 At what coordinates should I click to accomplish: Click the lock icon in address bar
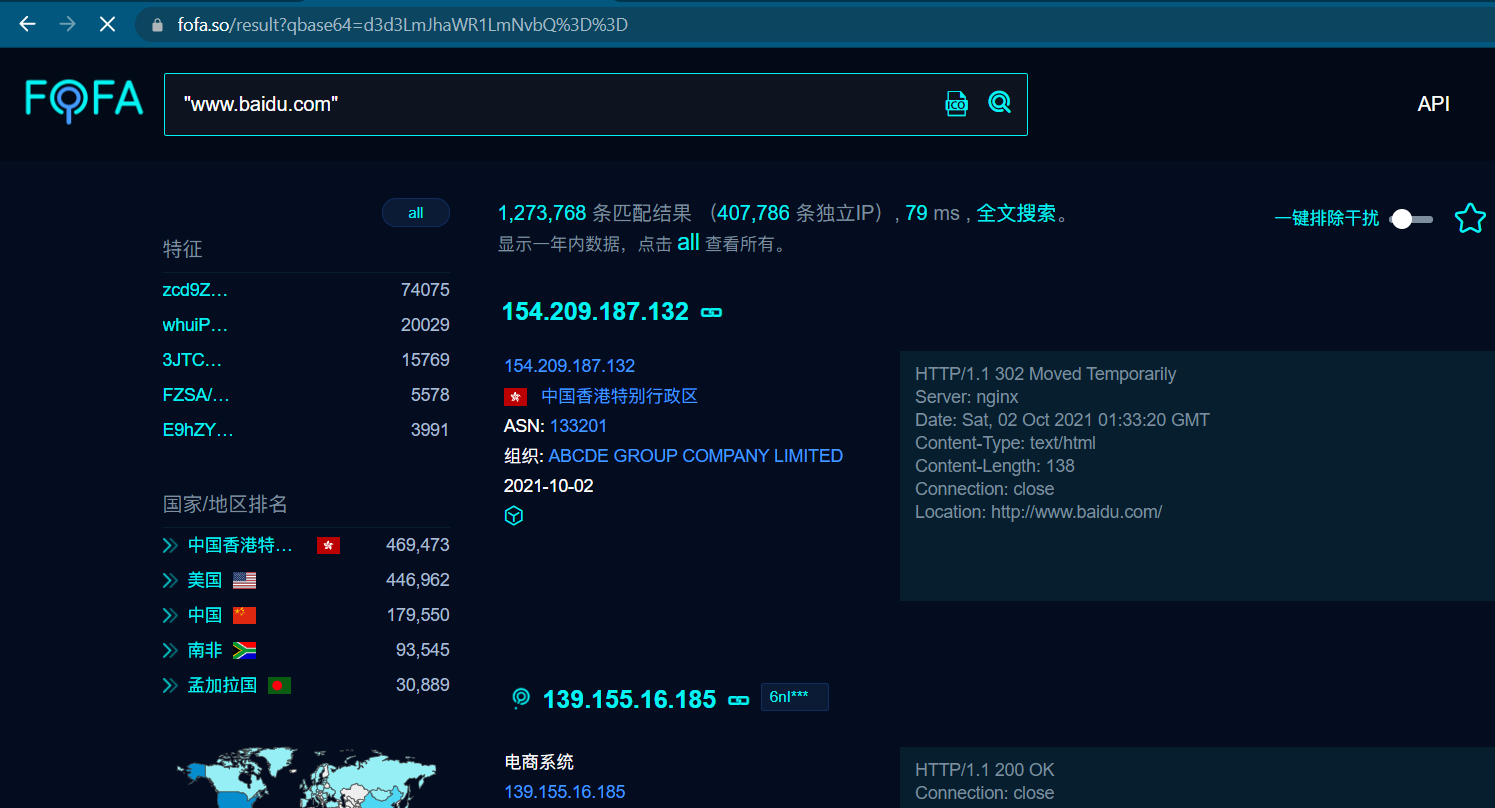[x=156, y=25]
